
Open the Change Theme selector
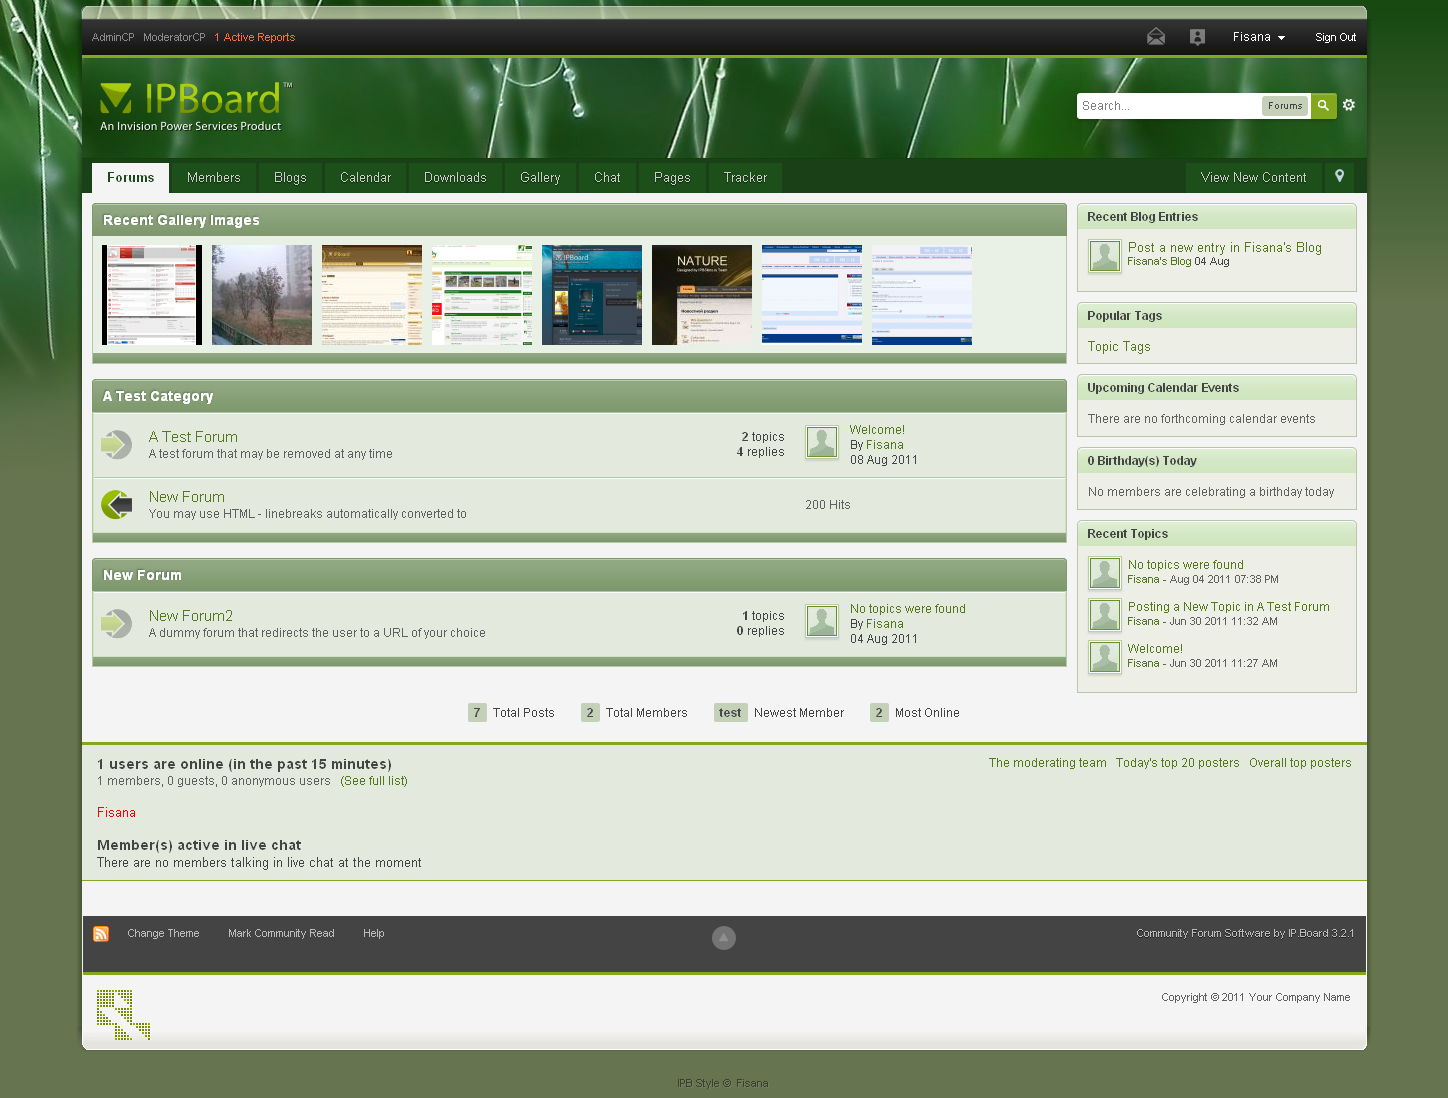tap(163, 934)
